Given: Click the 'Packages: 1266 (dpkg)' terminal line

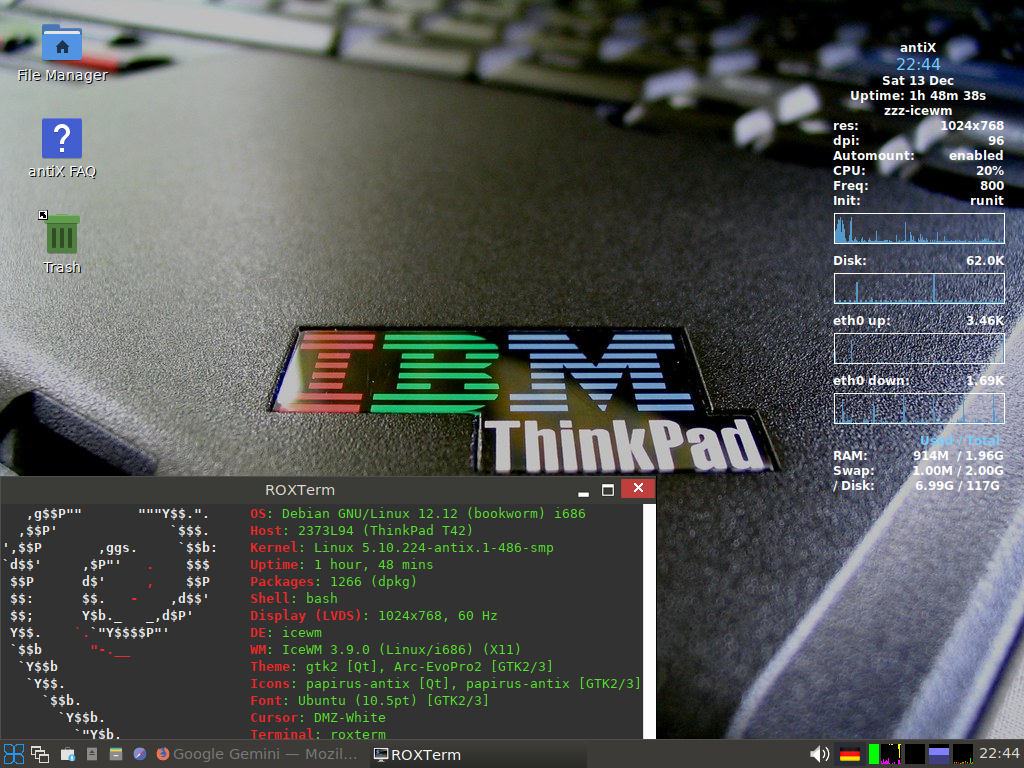Looking at the screenshot, I should (333, 581).
